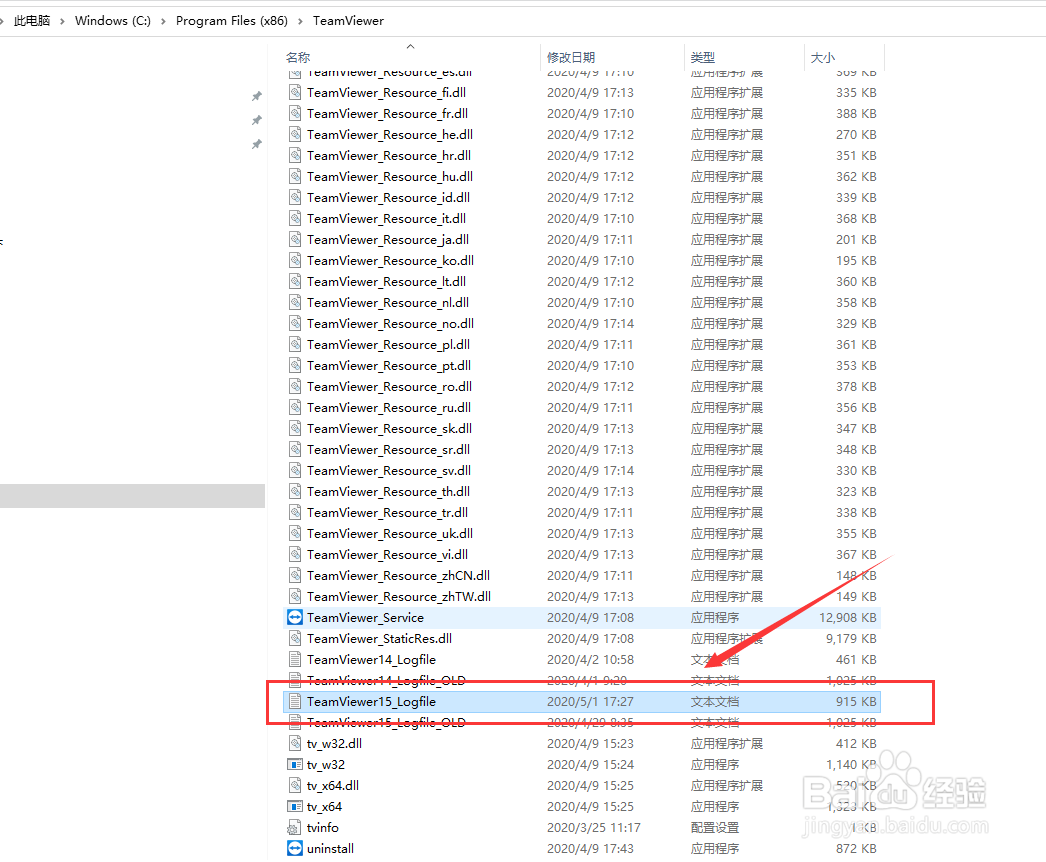The image size is (1046, 862).
Task: Click the tv_w32 application icon
Action: (x=295, y=764)
